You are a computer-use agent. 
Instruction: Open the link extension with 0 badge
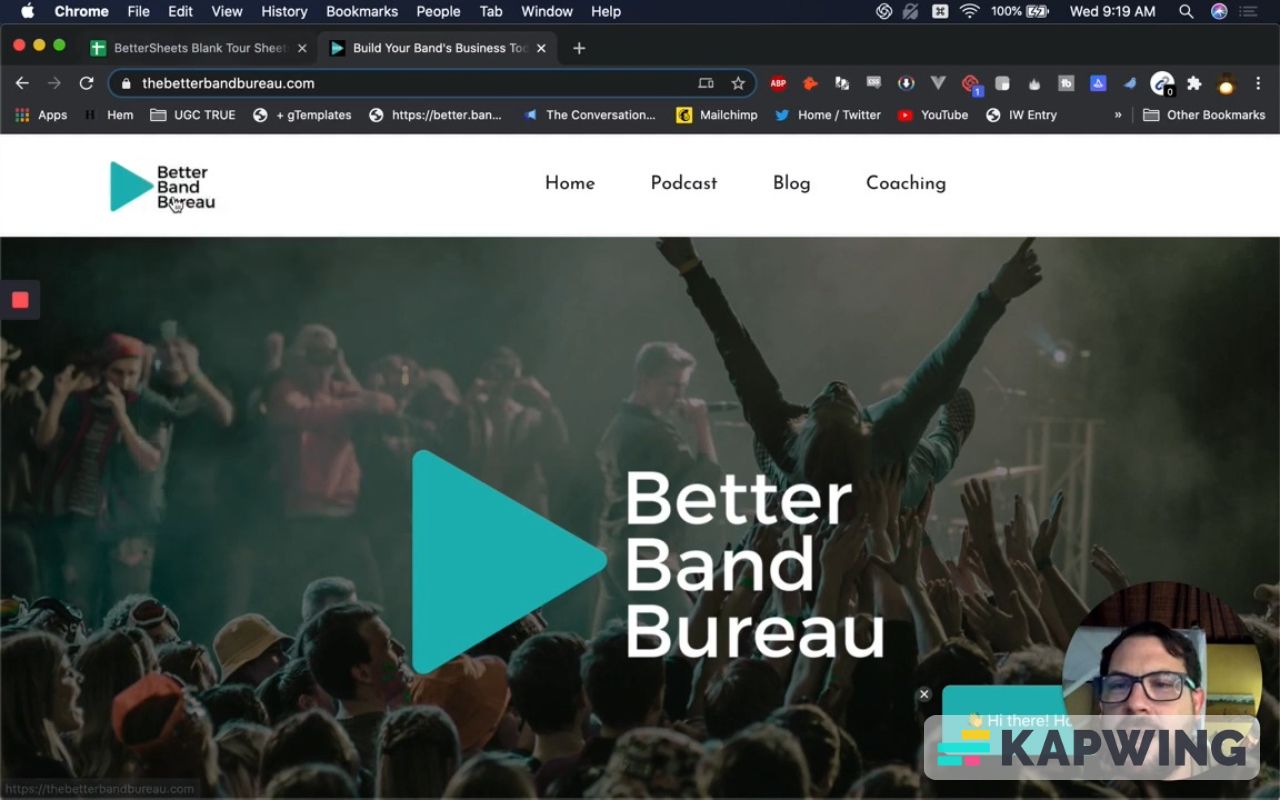[x=1162, y=84]
